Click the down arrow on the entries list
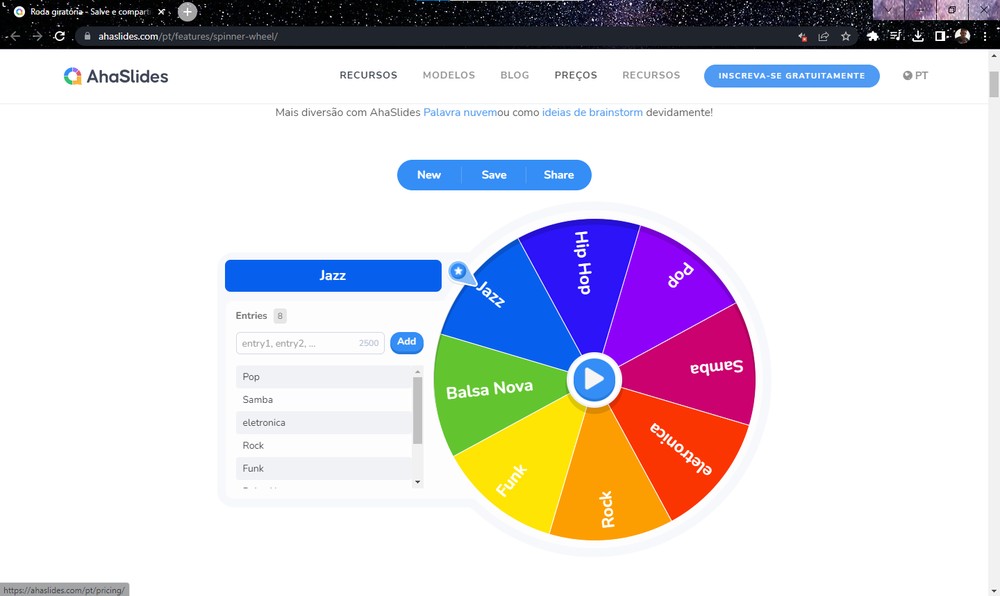1000x596 pixels. (x=418, y=483)
